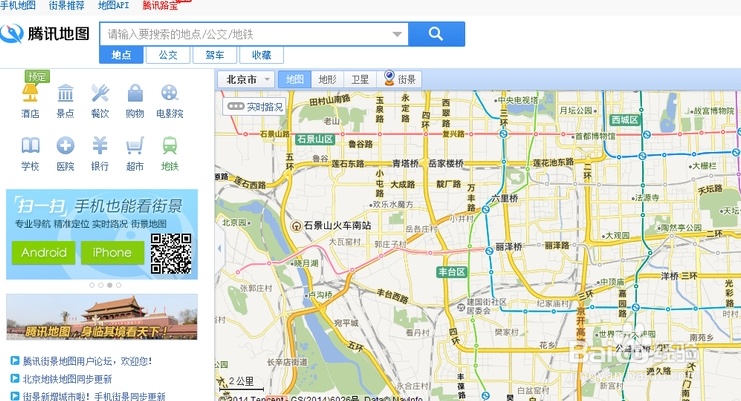Open the 酒店 hotel category icon
The image size is (741, 401).
click(x=30, y=100)
